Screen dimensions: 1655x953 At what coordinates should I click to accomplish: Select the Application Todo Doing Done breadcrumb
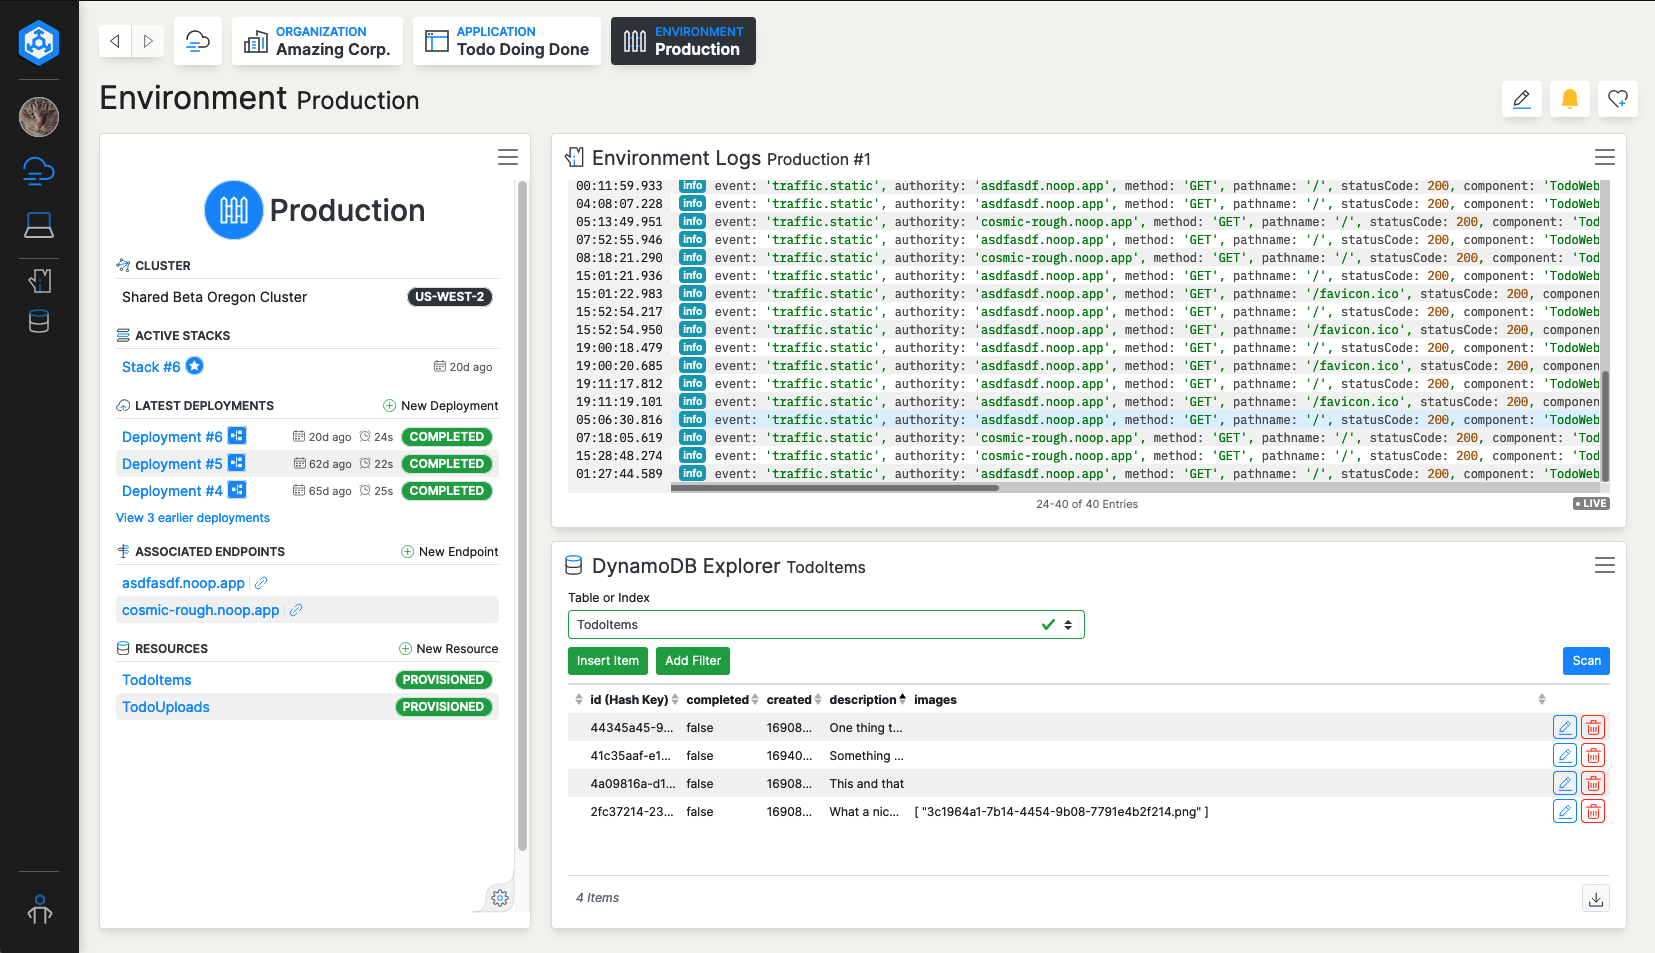click(x=507, y=41)
